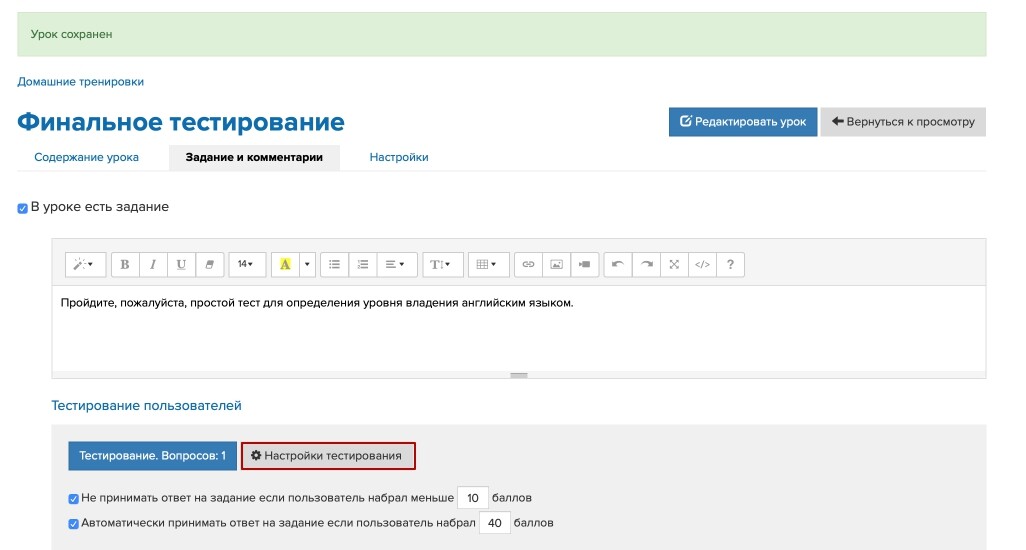Click 'Тестирование. Вопросов: 1' button

pyautogui.click(x=152, y=456)
